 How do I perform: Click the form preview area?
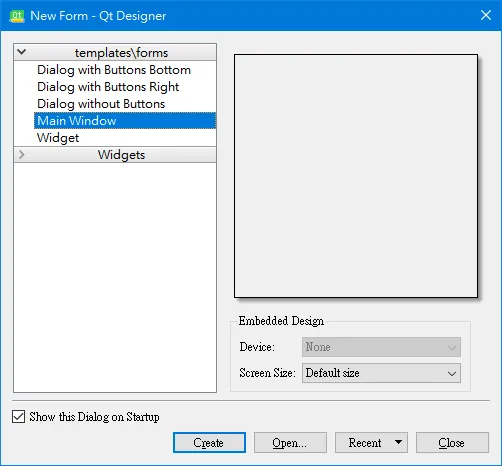(x=356, y=176)
